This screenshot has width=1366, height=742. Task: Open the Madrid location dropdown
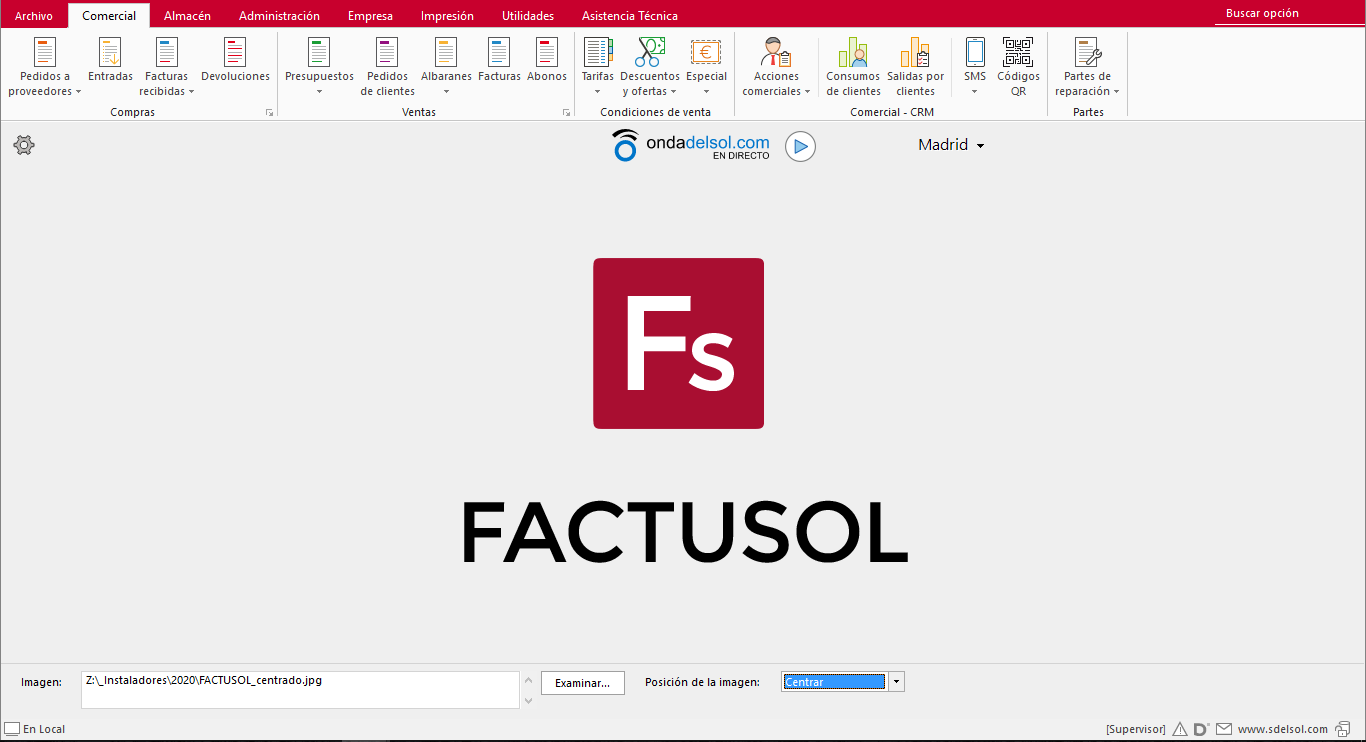[x=951, y=145]
